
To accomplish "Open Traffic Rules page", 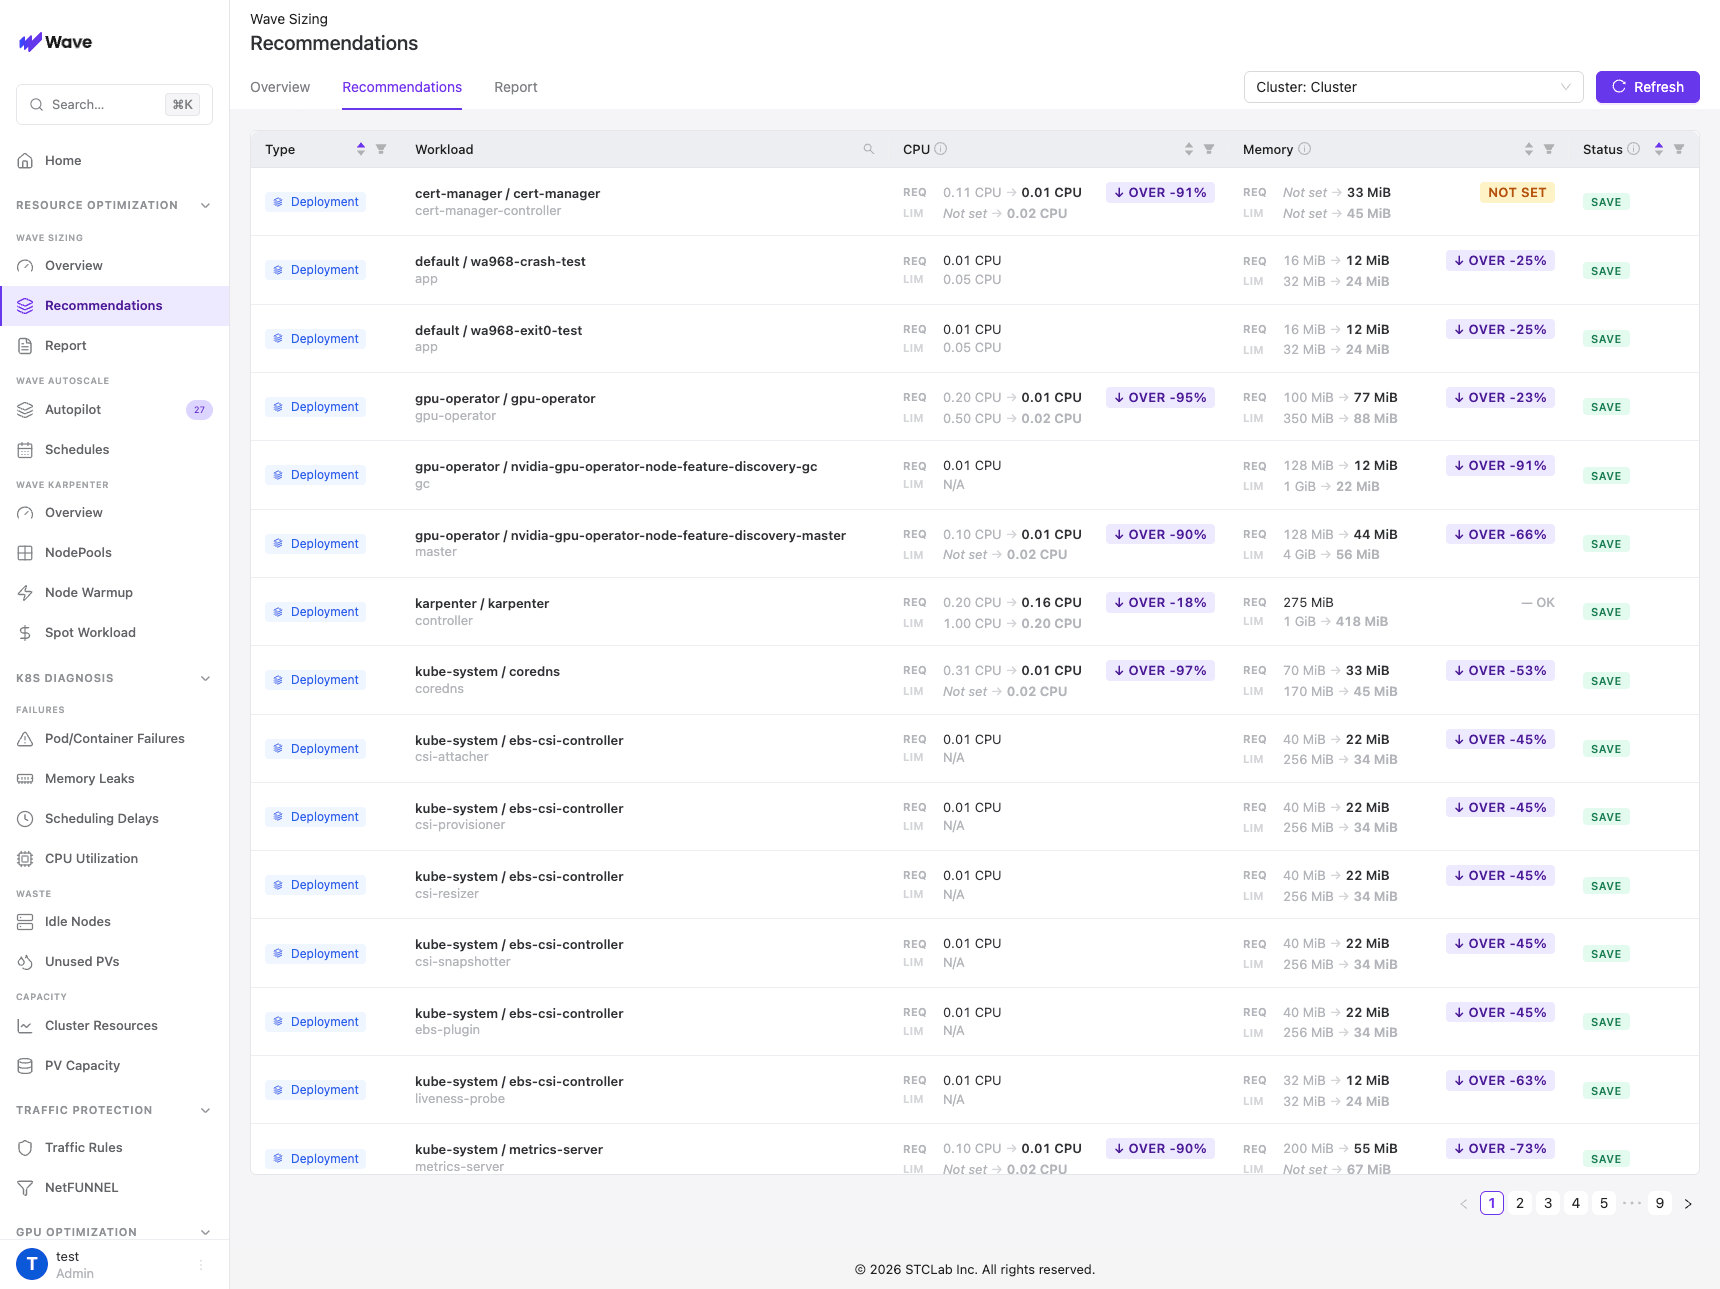I will coord(114,1147).
